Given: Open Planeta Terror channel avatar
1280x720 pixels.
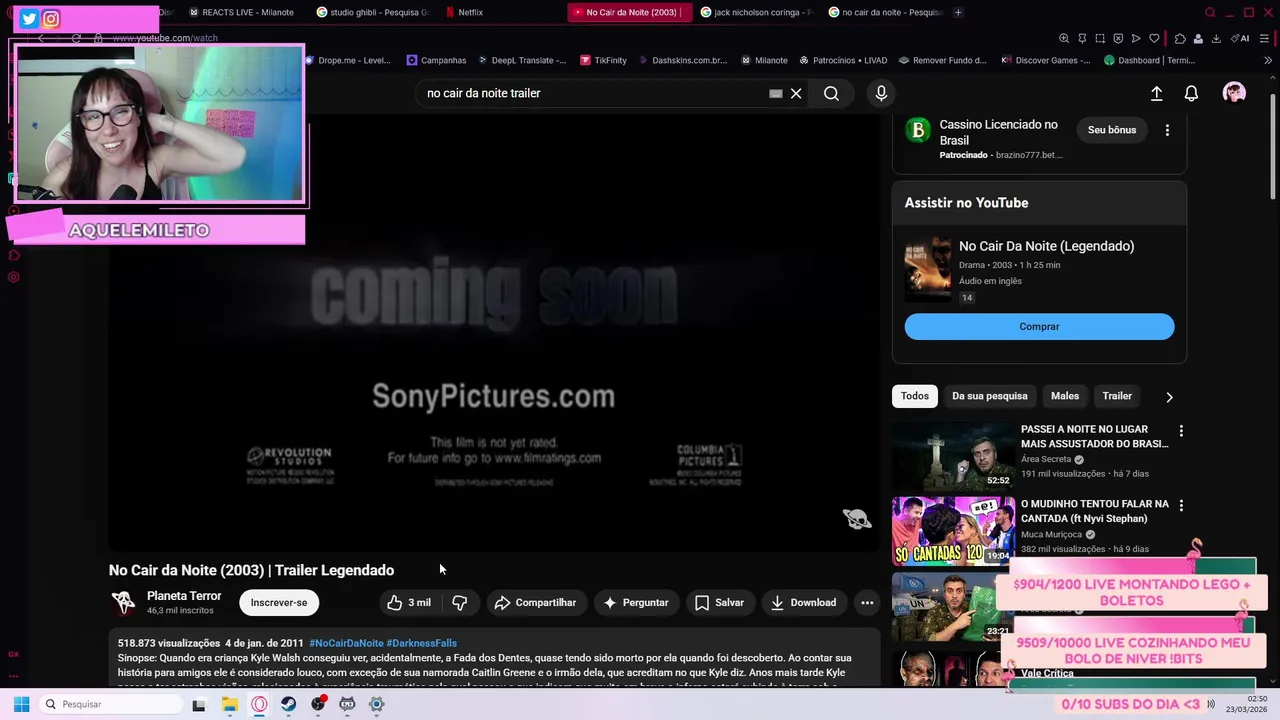Looking at the screenshot, I should click(x=123, y=602).
